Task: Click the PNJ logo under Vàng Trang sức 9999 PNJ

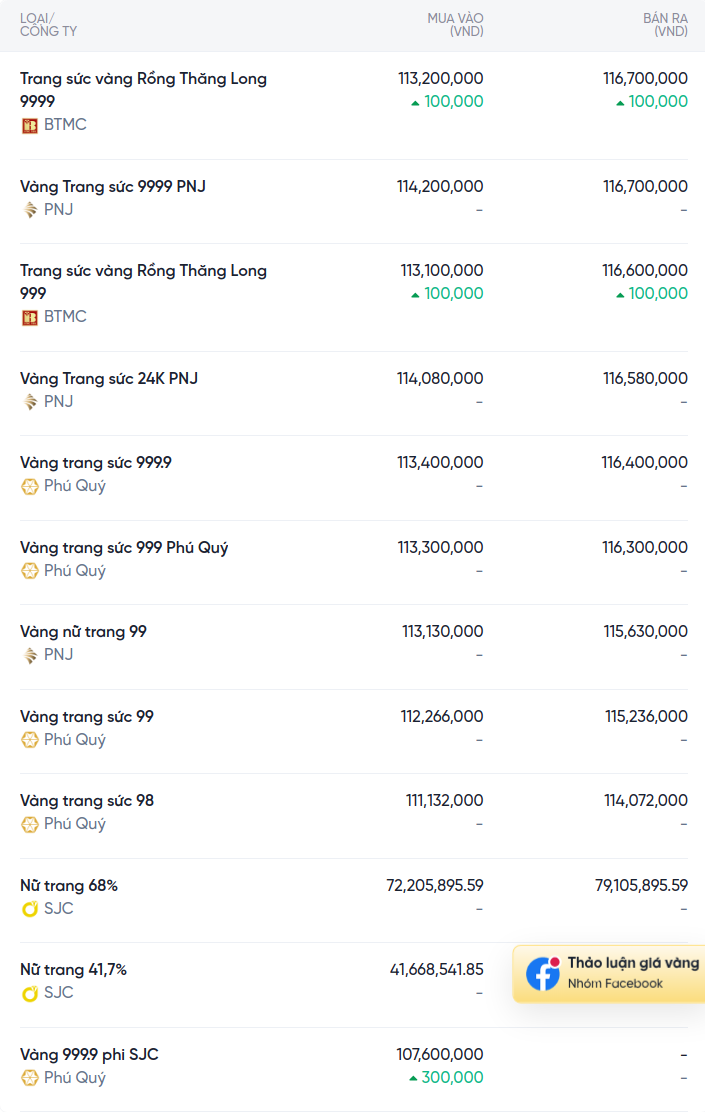Action: point(29,210)
